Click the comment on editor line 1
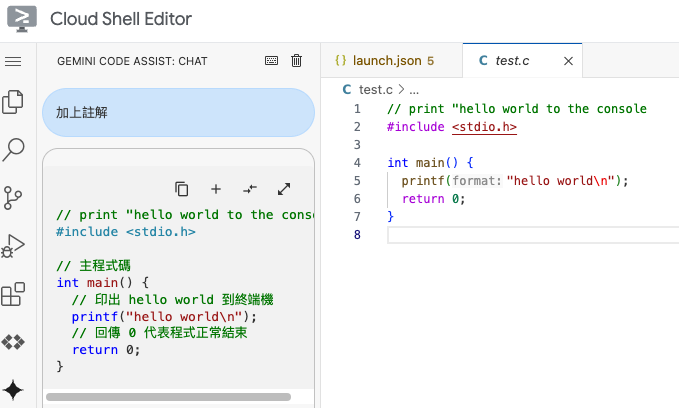 (x=517, y=109)
